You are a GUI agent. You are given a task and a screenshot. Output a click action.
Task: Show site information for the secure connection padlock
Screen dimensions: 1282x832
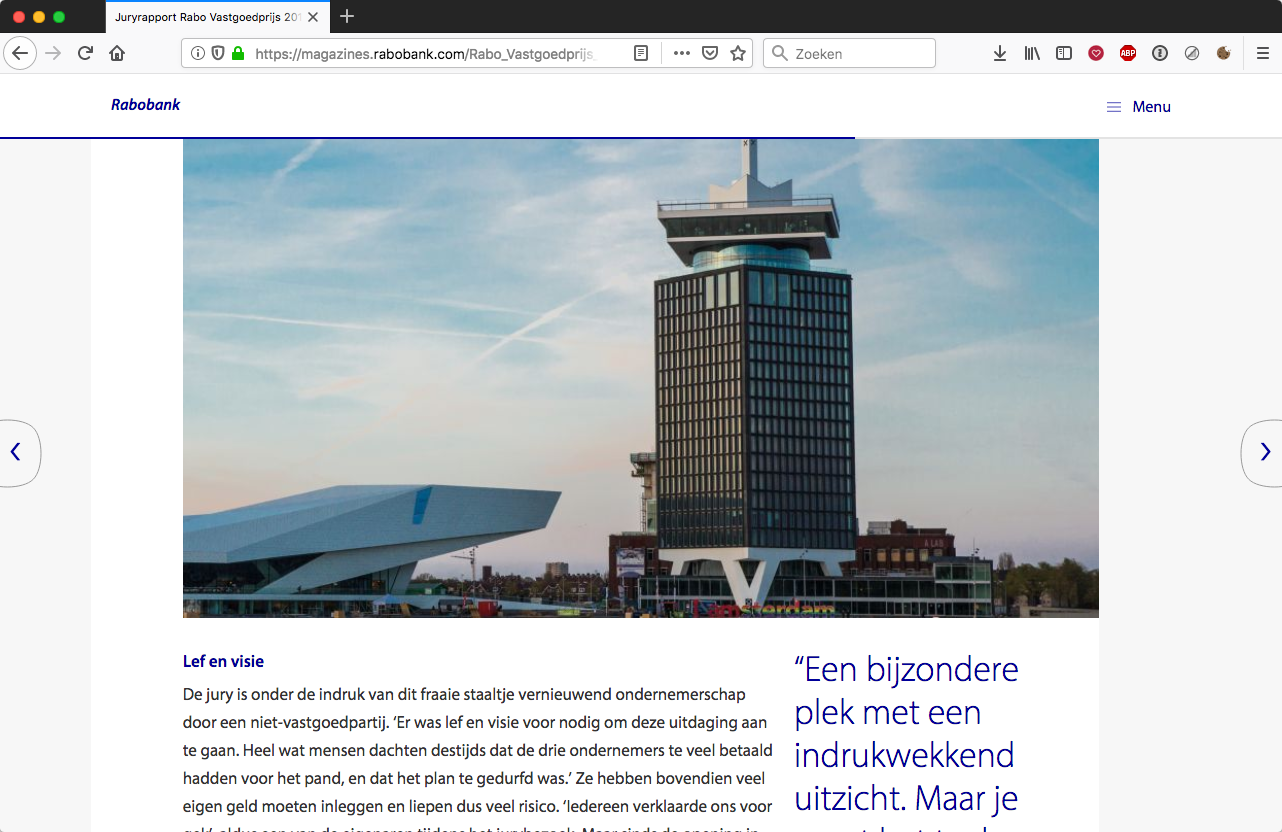coord(238,54)
